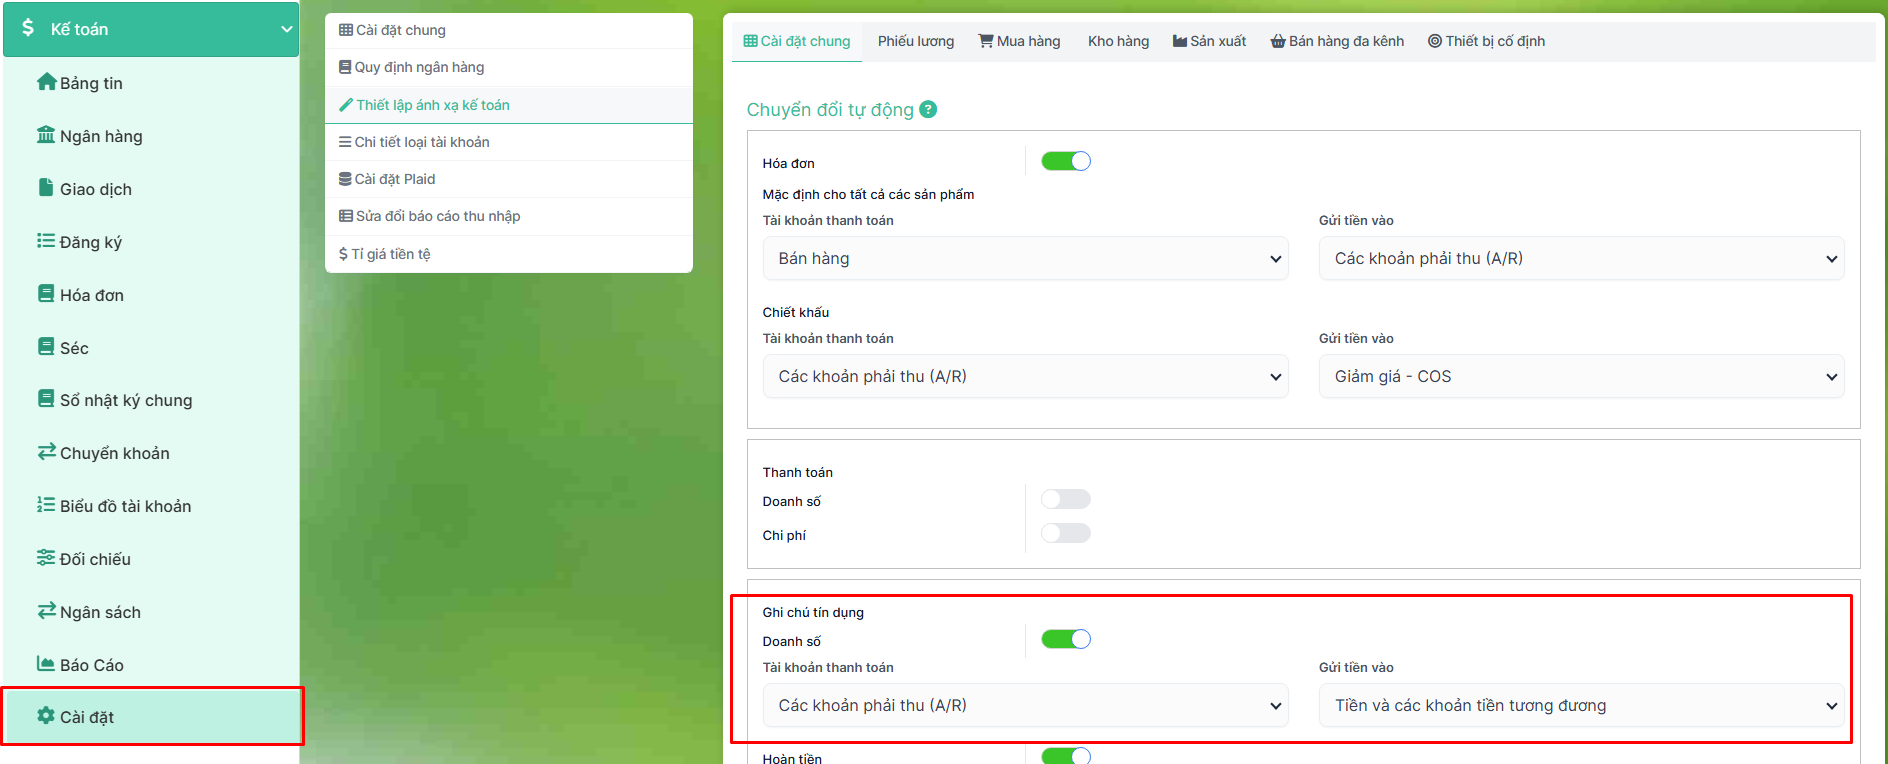1888x764 pixels.
Task: Turn off the Ghi chú tín dụng Doanh số toggle
Action: [x=1065, y=639]
